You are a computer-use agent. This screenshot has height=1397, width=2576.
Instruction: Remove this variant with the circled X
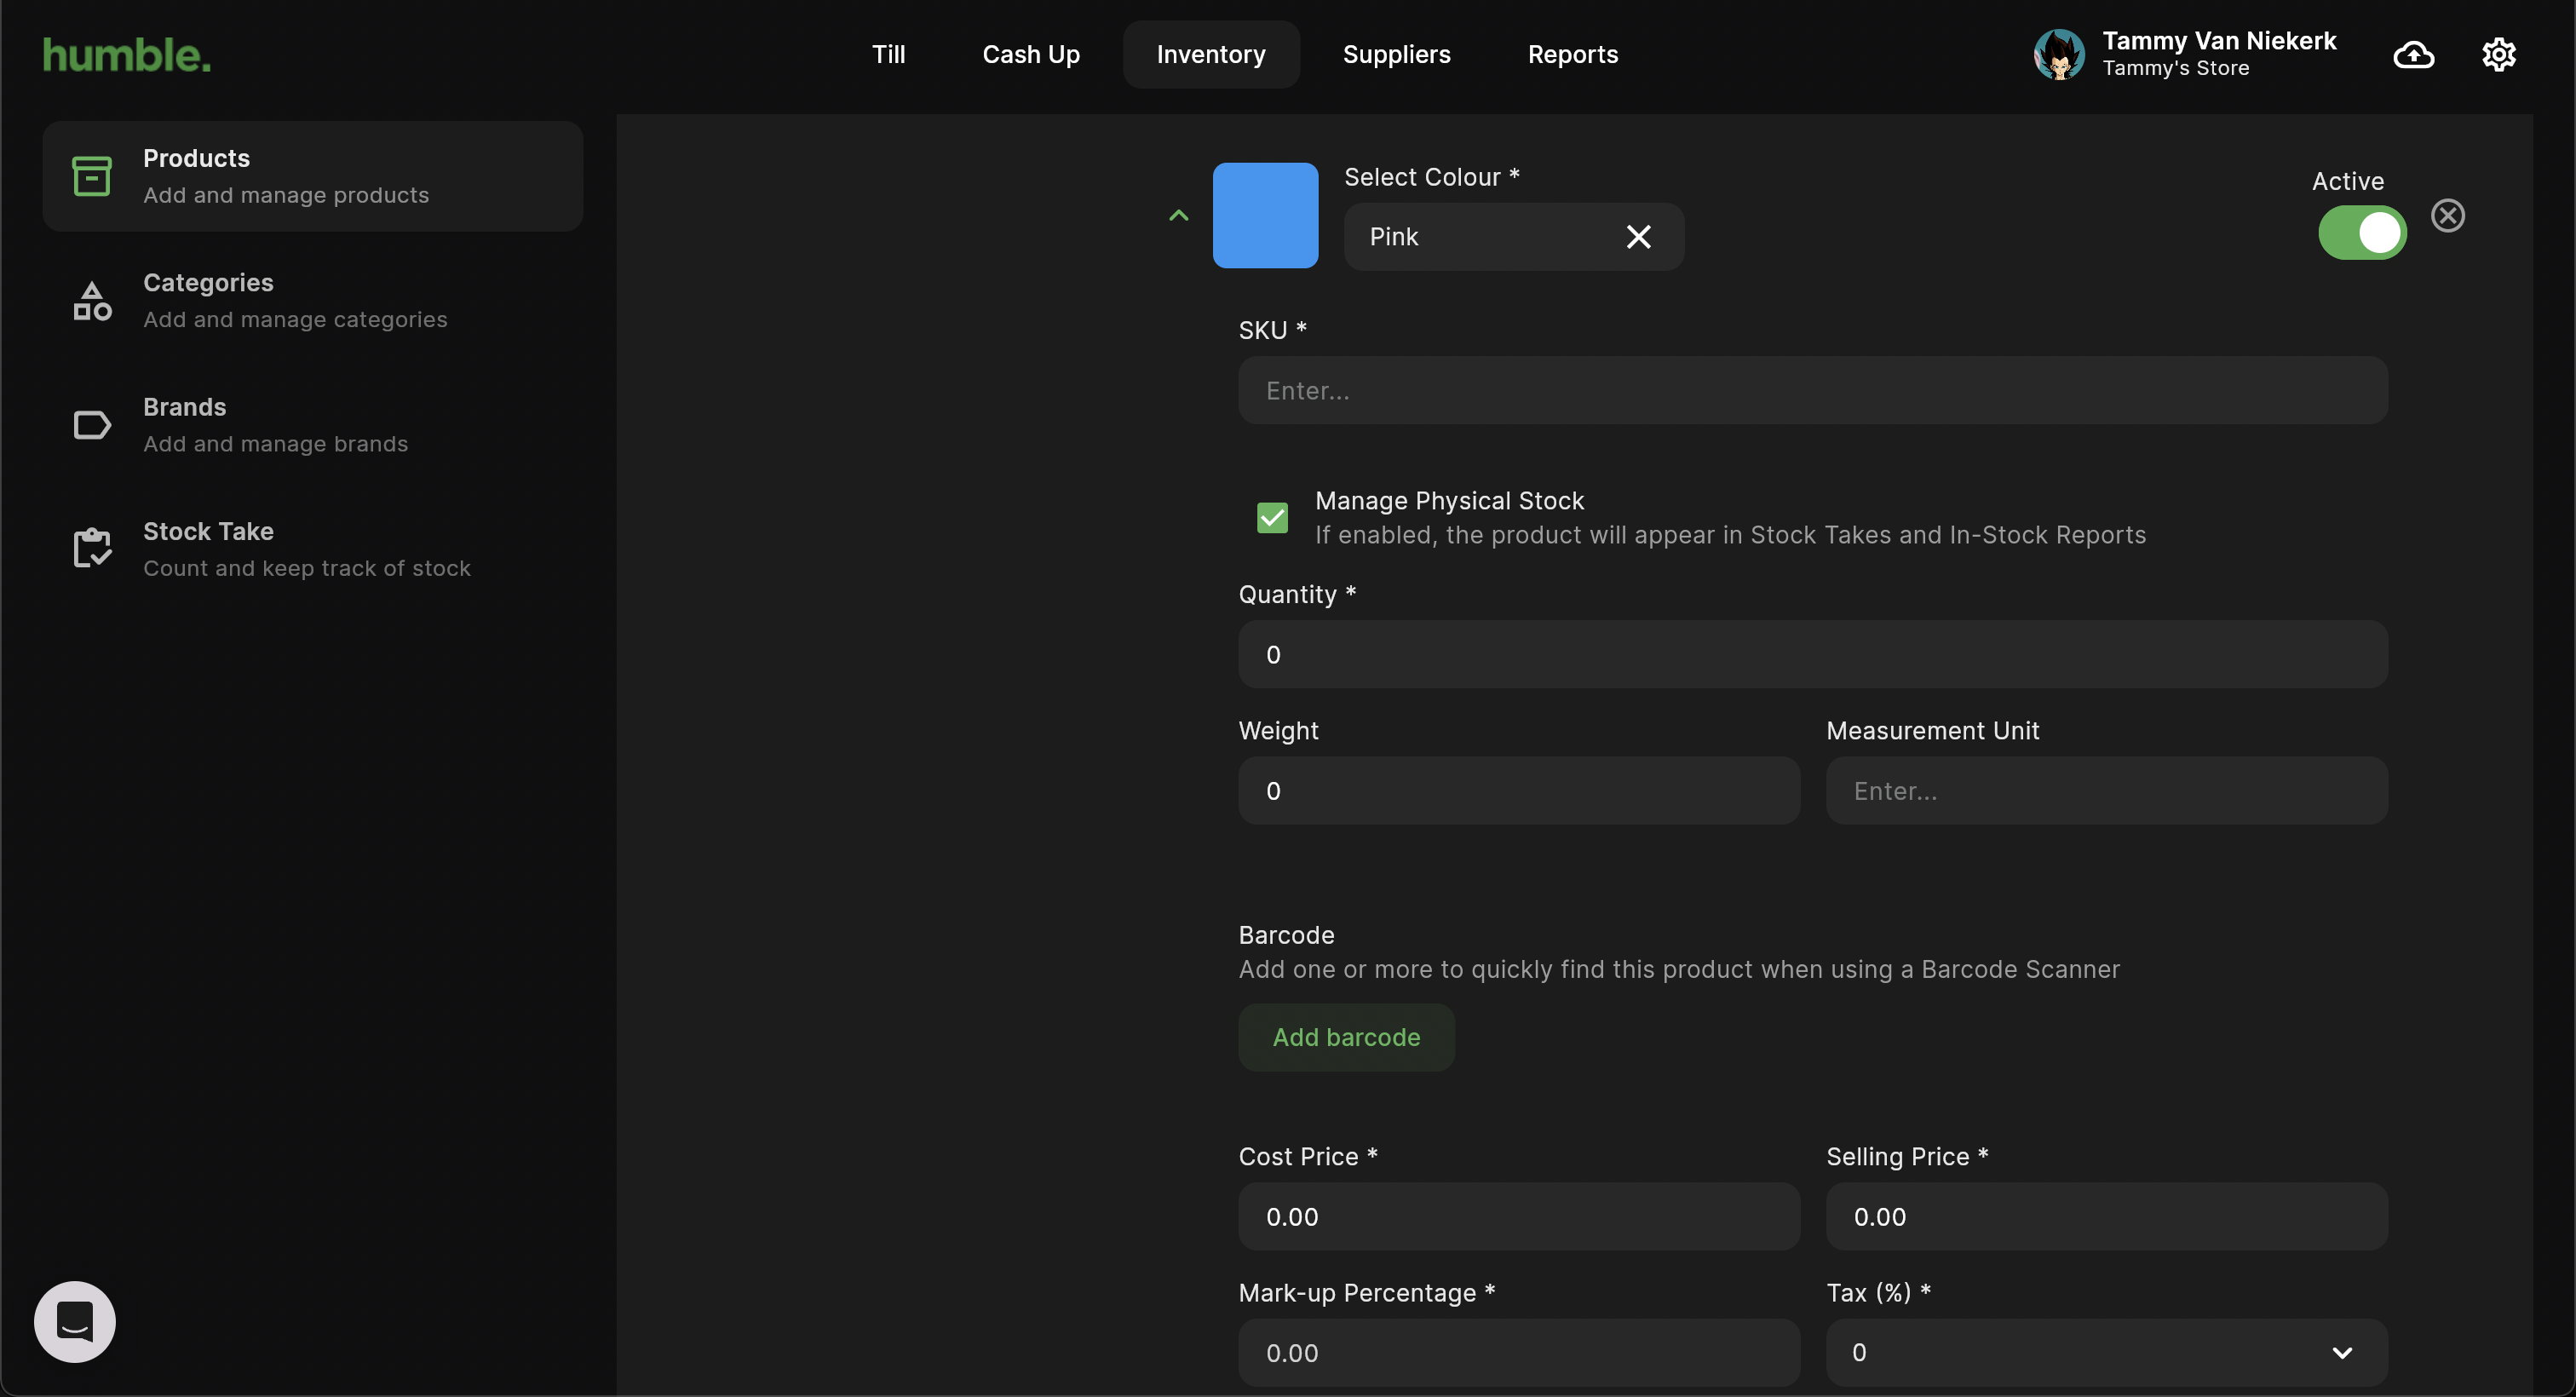tap(2447, 215)
